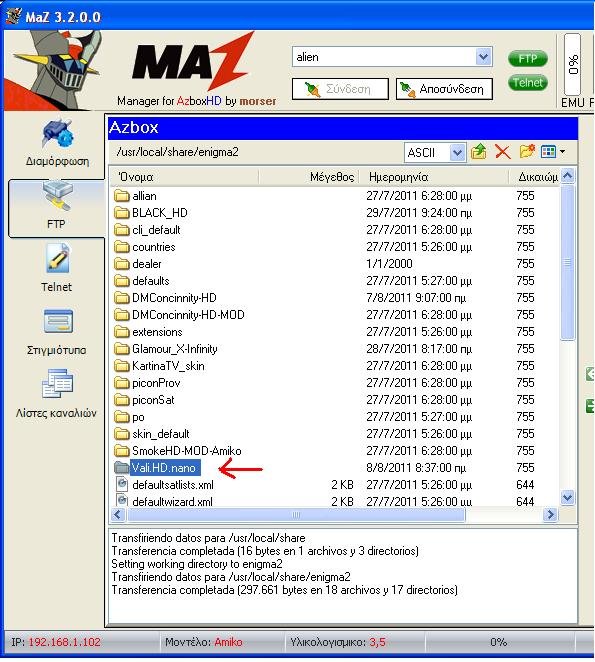Select the piconSat folder
Image resolution: width=595 pixels, height=662 pixels.
[144, 400]
